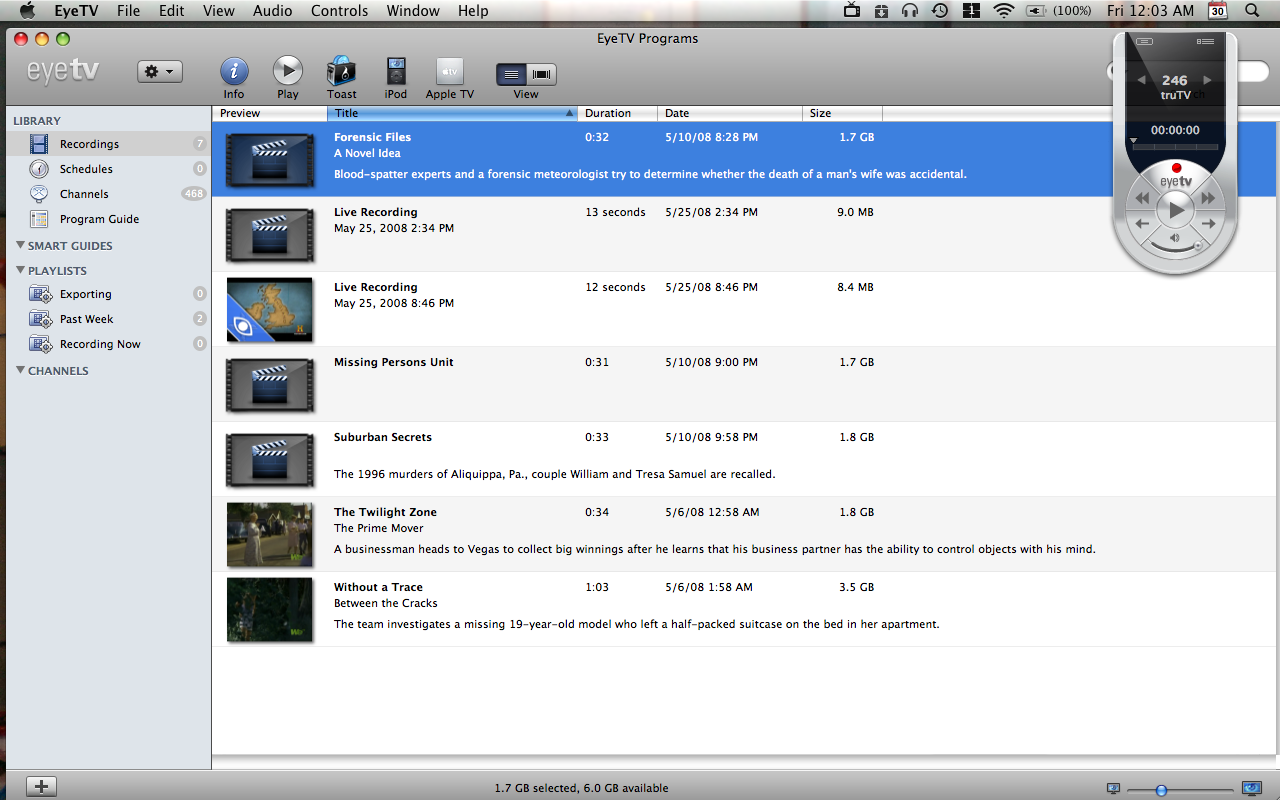
Task: Click the small-thumbnail icon beside the size slider
Action: click(1114, 789)
